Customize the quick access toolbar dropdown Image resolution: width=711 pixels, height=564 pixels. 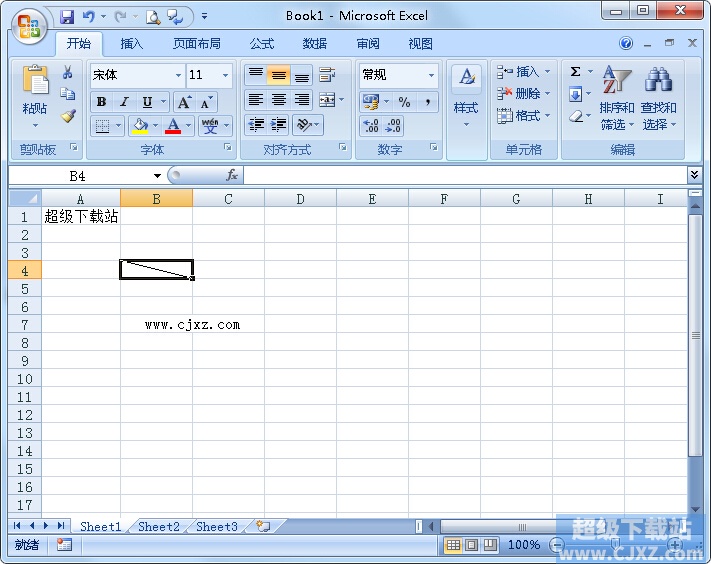205,17
